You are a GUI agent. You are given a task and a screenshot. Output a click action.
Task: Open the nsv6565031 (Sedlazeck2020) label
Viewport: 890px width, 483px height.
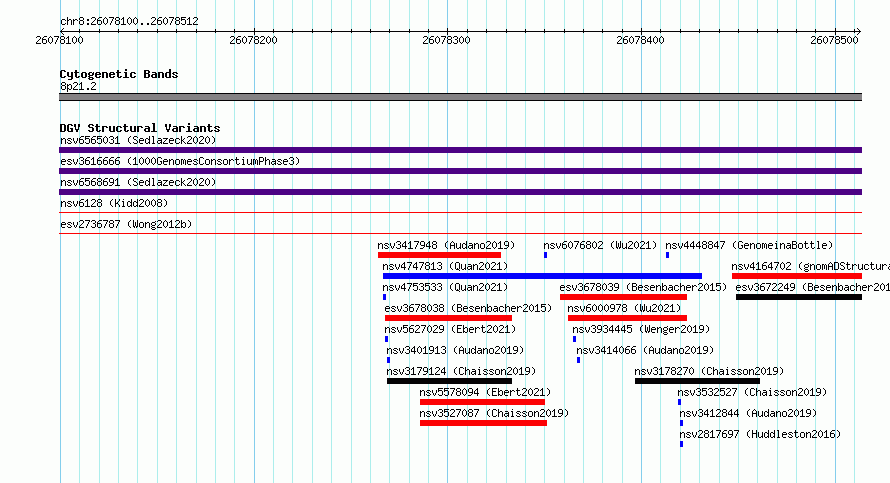[x=138, y=140]
